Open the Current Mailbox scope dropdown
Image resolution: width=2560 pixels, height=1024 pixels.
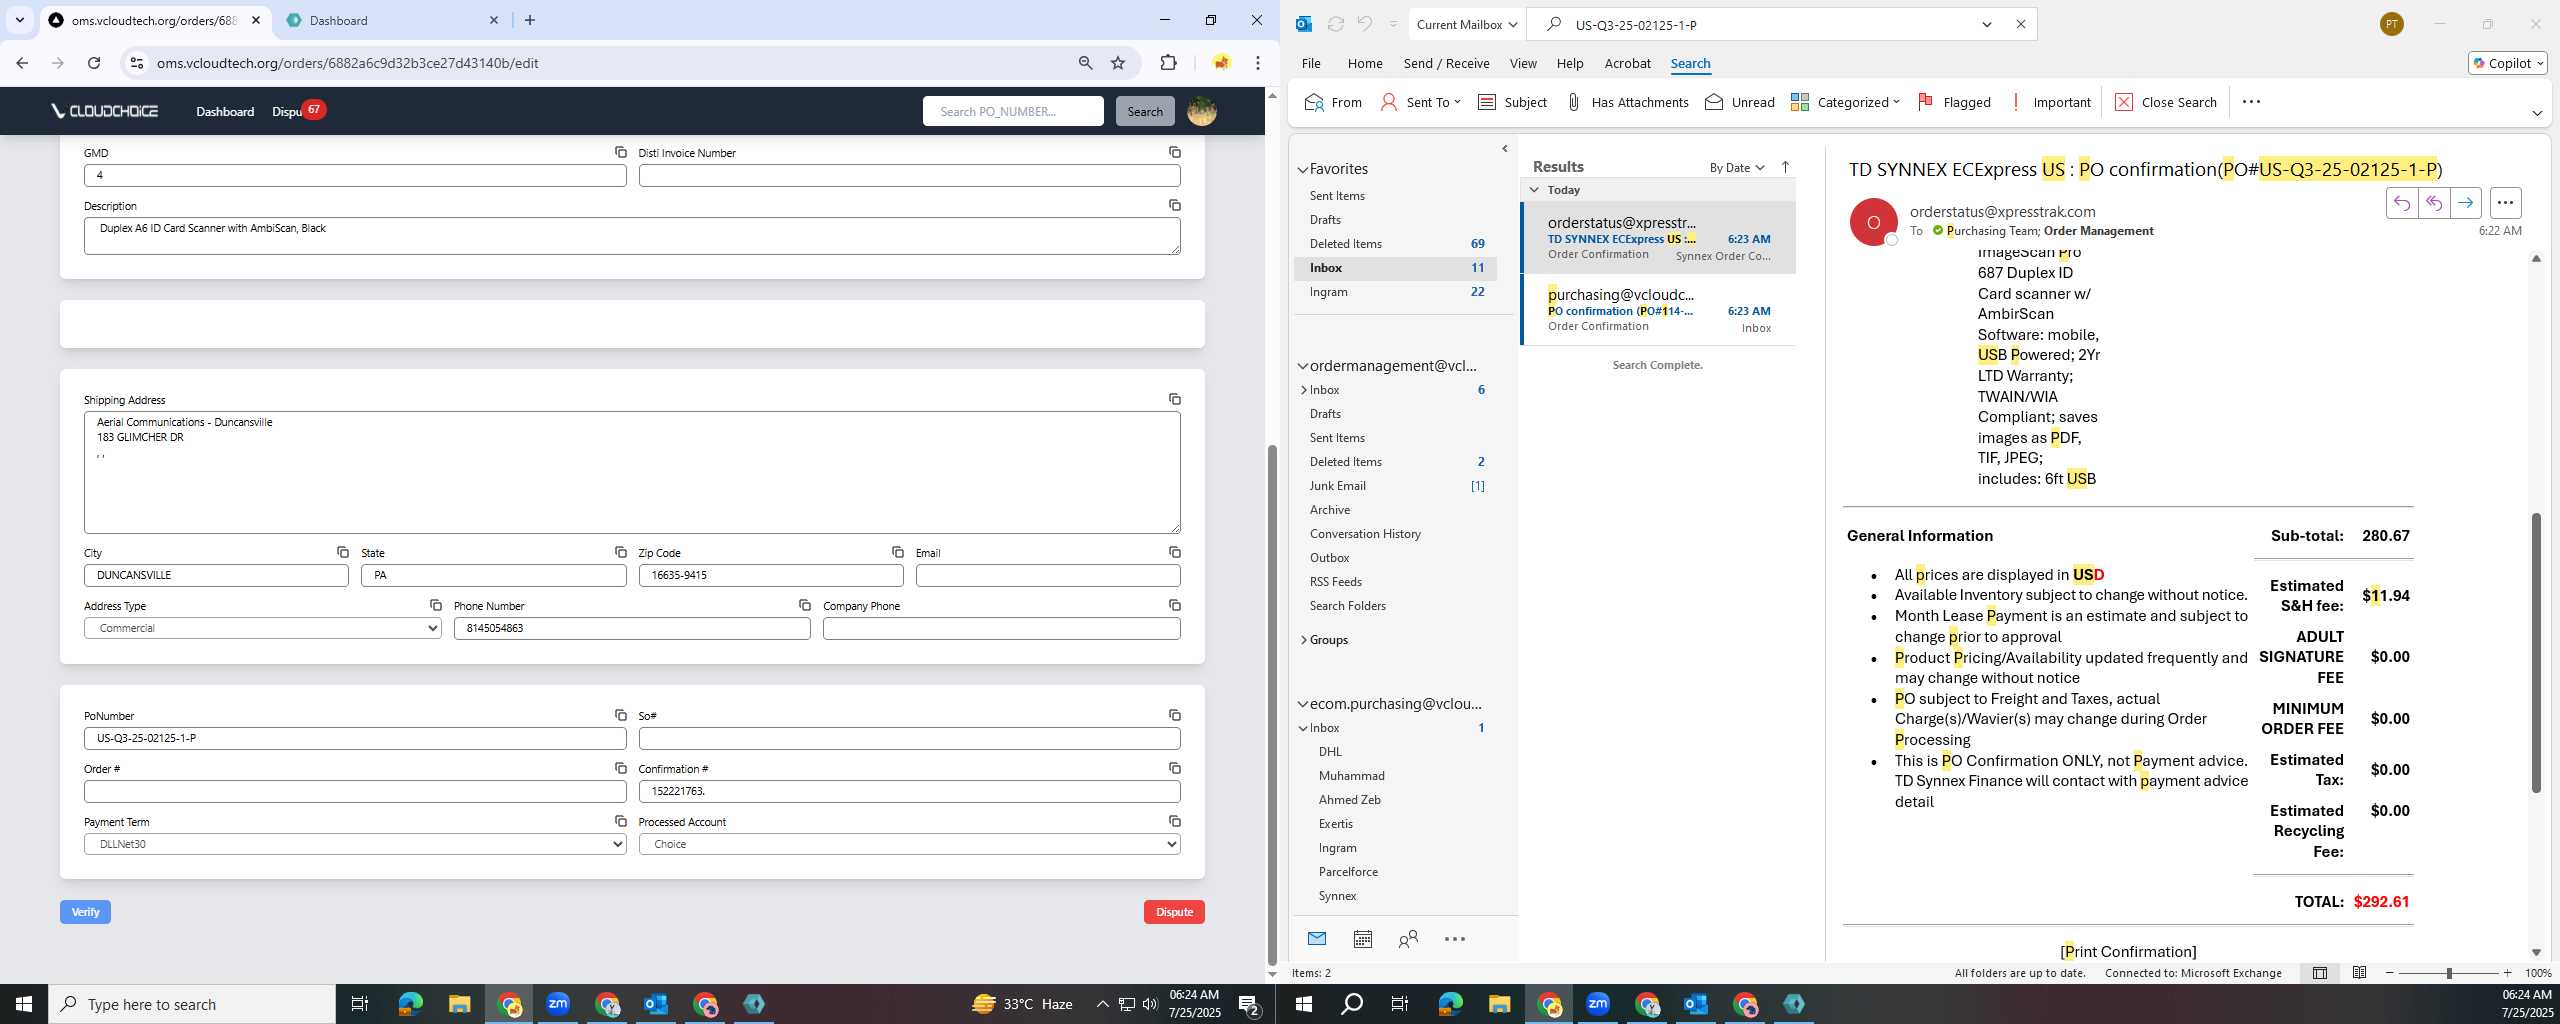[1466, 24]
